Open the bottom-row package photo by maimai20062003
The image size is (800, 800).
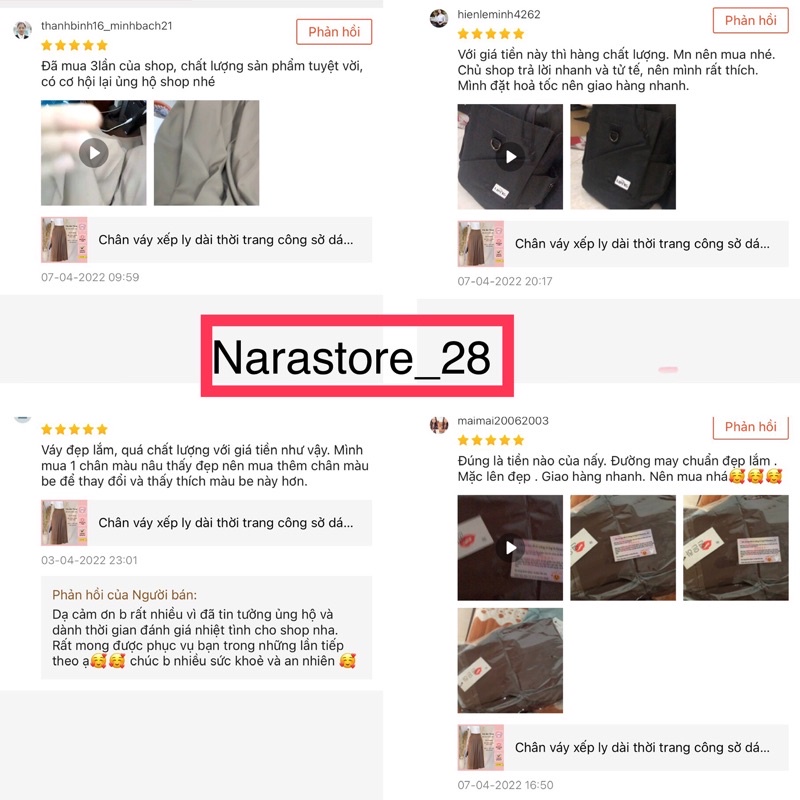coord(510,660)
